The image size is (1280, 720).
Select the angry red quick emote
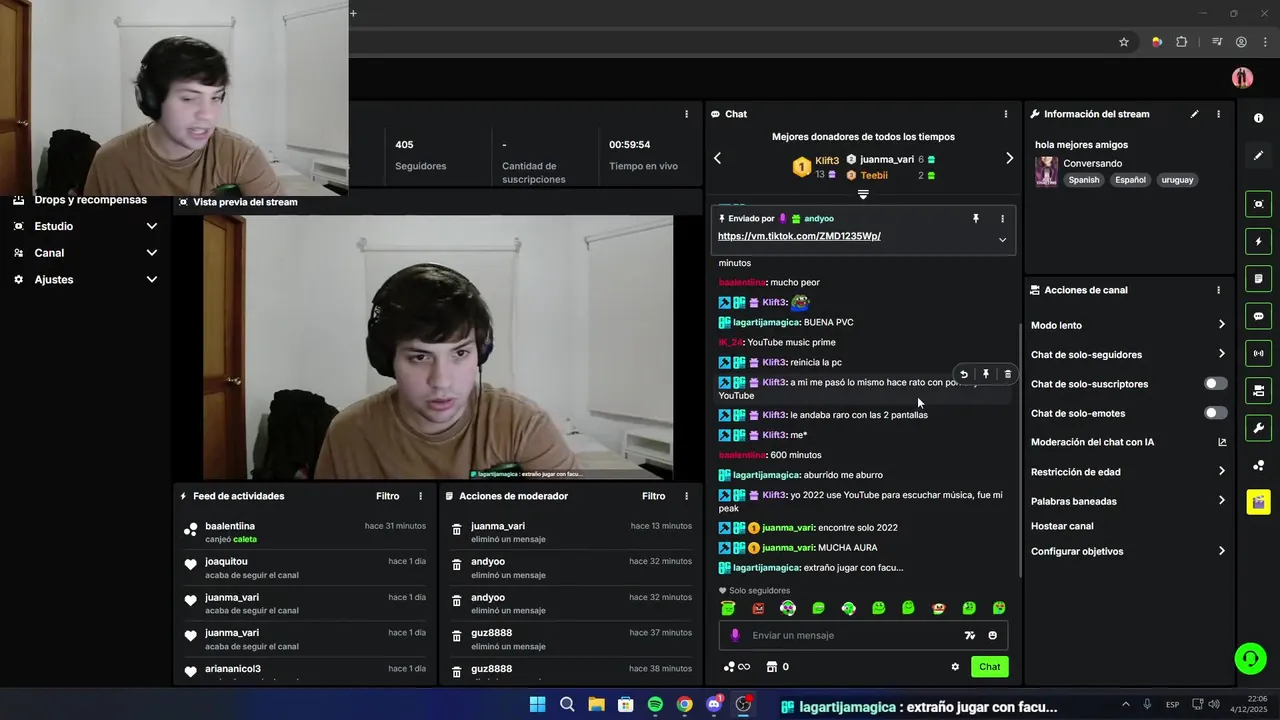[x=758, y=608]
